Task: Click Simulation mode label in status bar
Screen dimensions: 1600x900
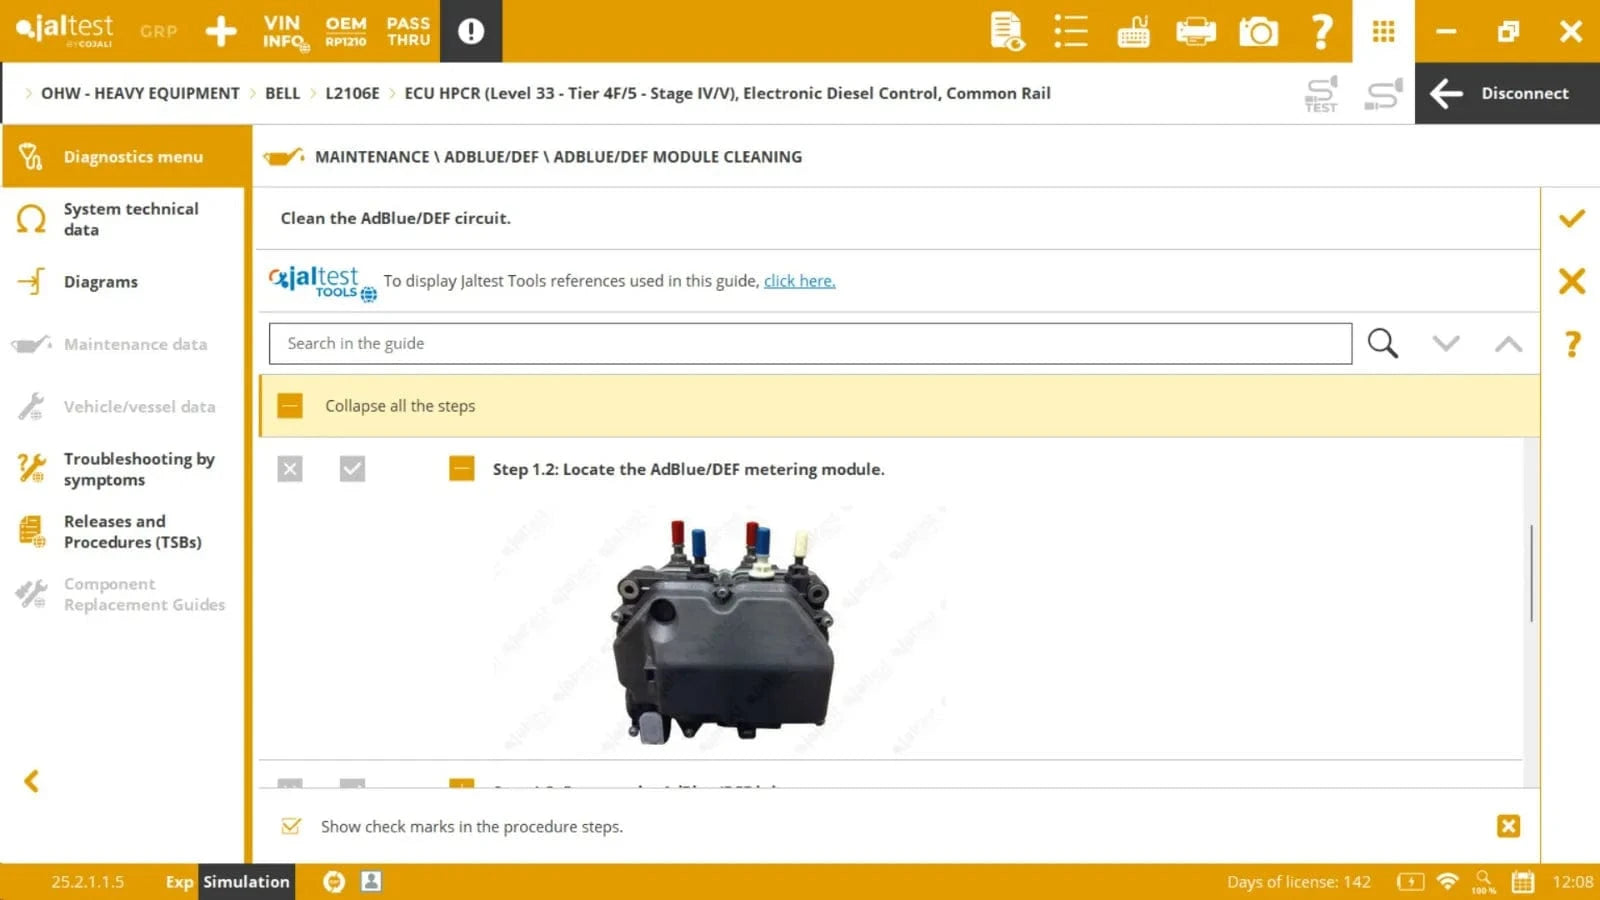Action: (x=246, y=881)
